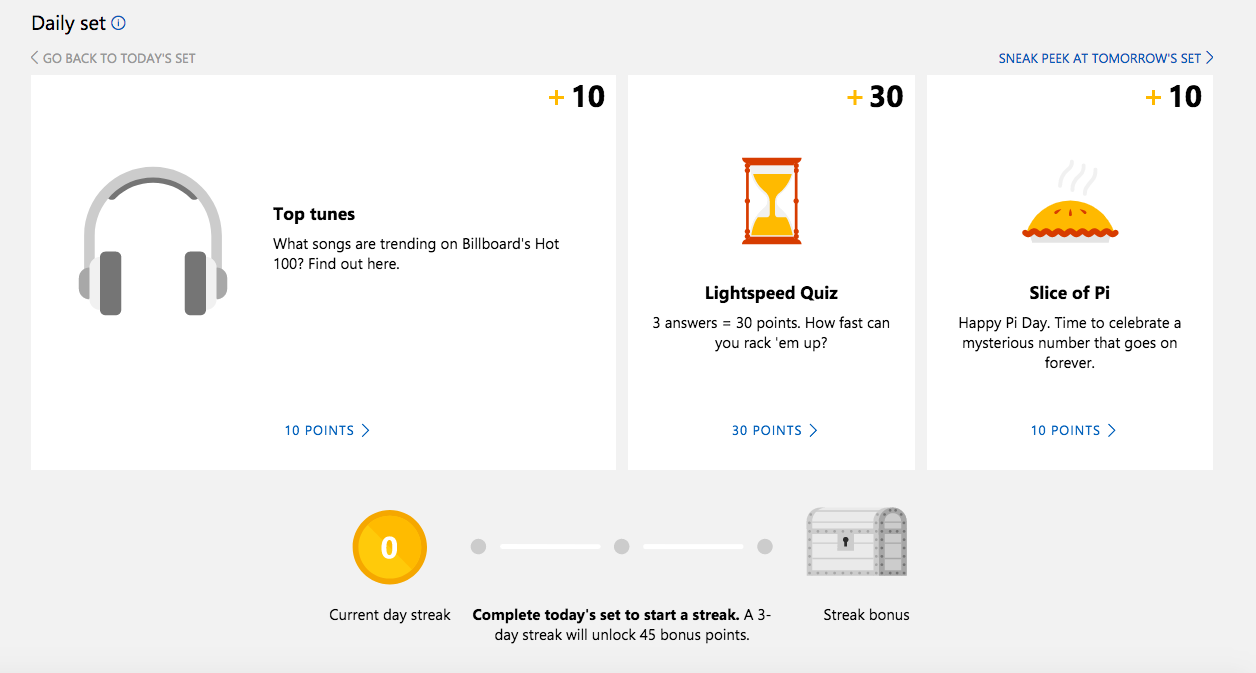Start the Lightspeed Quiz 30 points activity
Screen dimensions: 1256x673
(x=765, y=430)
